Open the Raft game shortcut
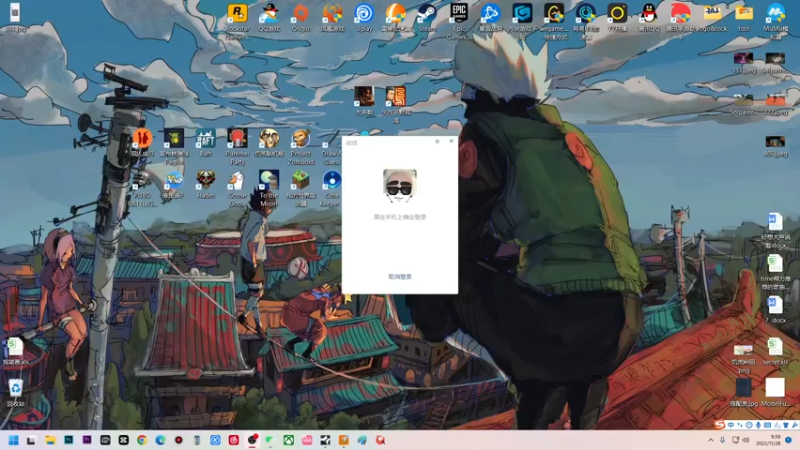800x450 pixels. pyautogui.click(x=206, y=142)
